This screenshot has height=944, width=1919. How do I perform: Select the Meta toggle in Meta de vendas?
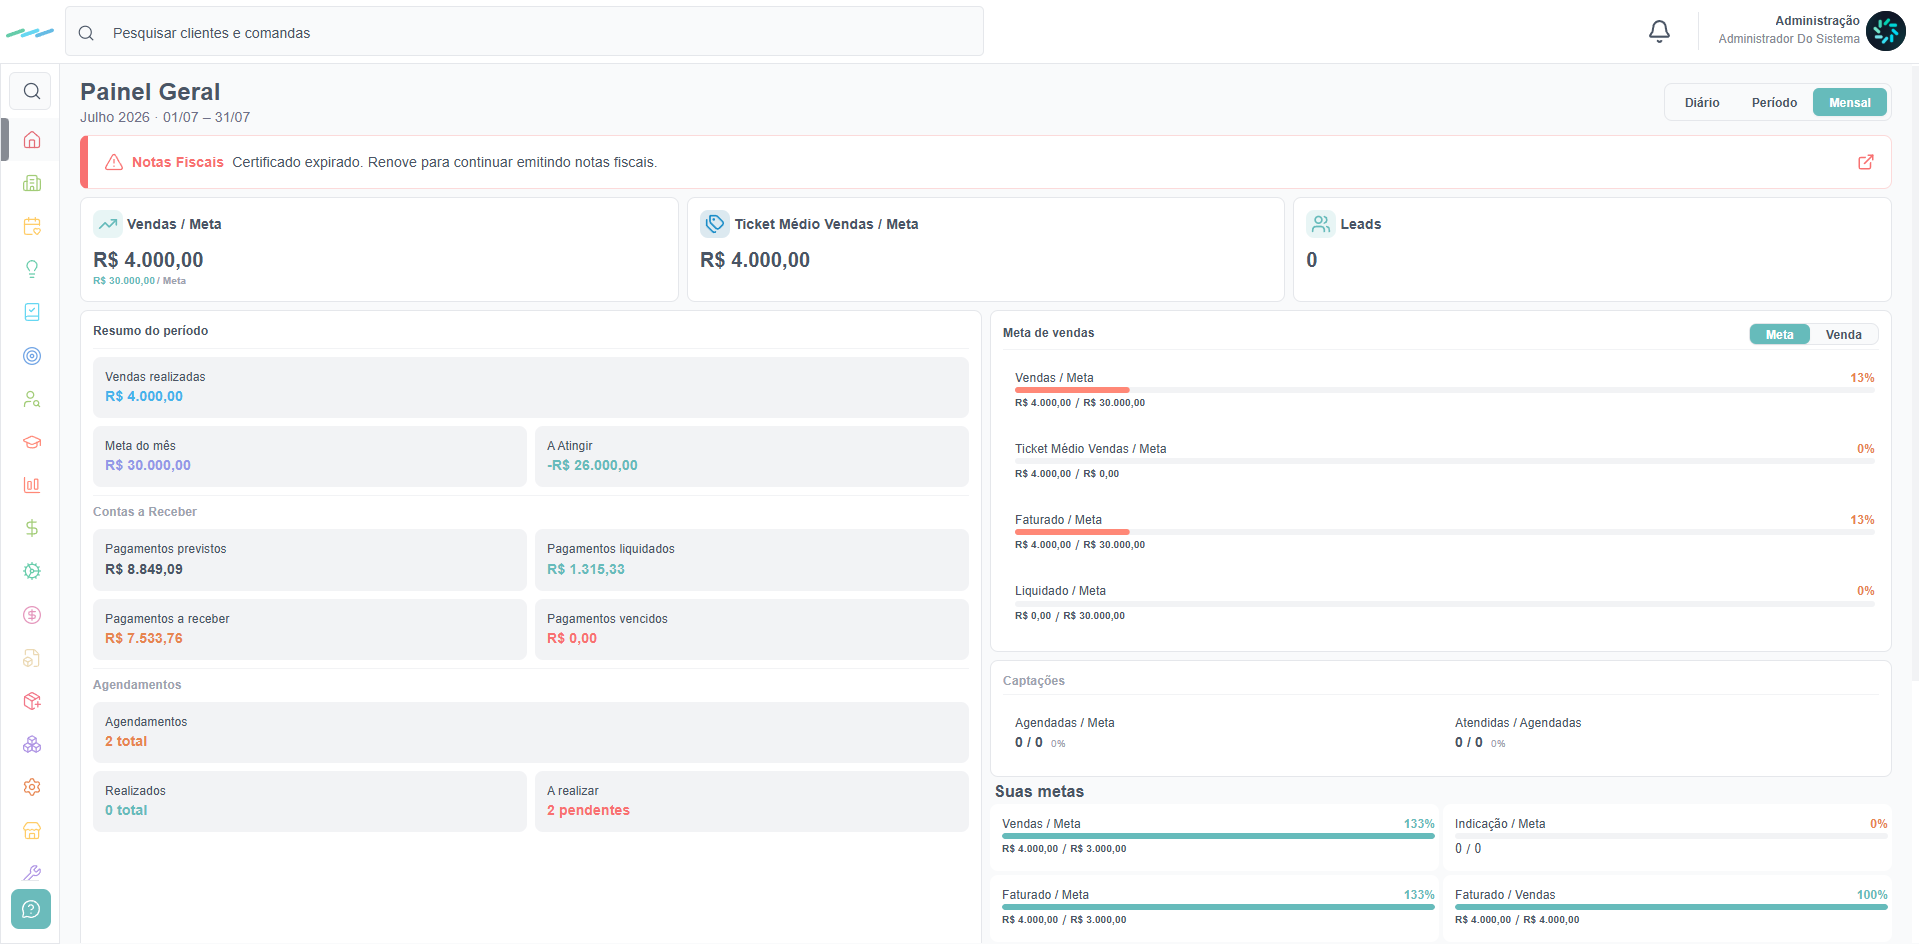point(1779,335)
